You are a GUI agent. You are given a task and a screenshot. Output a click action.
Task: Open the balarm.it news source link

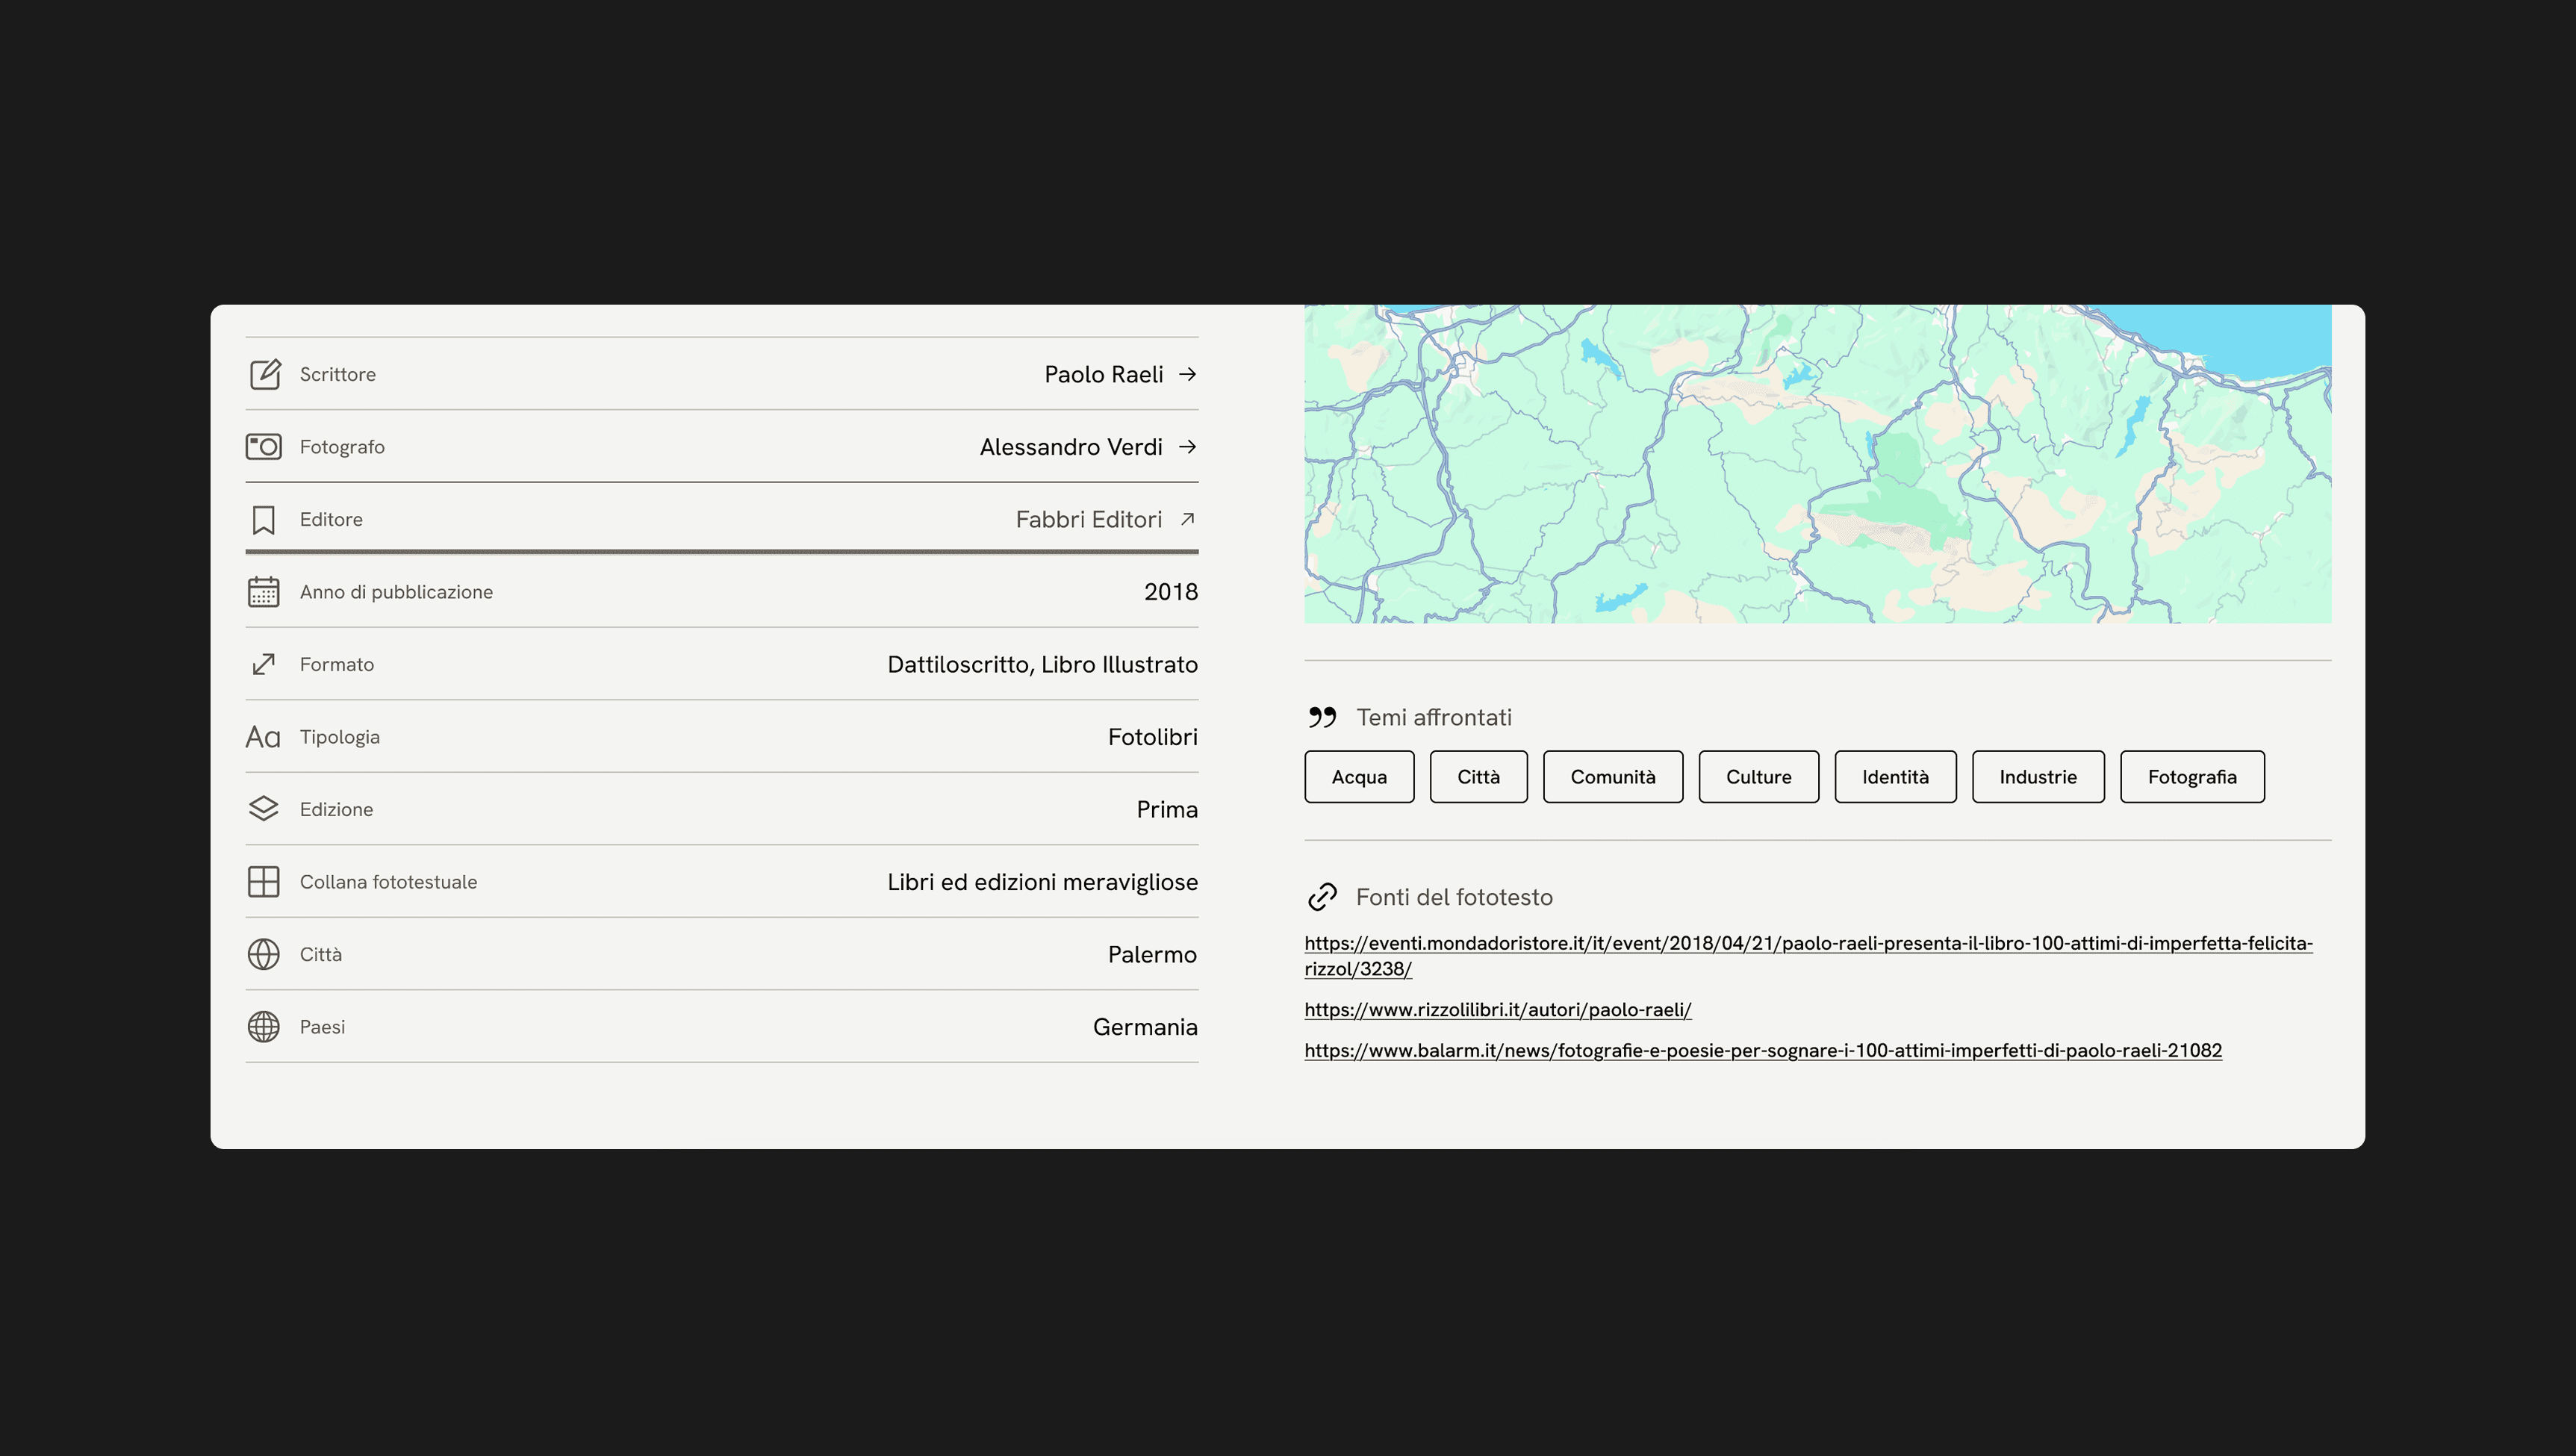click(x=1762, y=1051)
